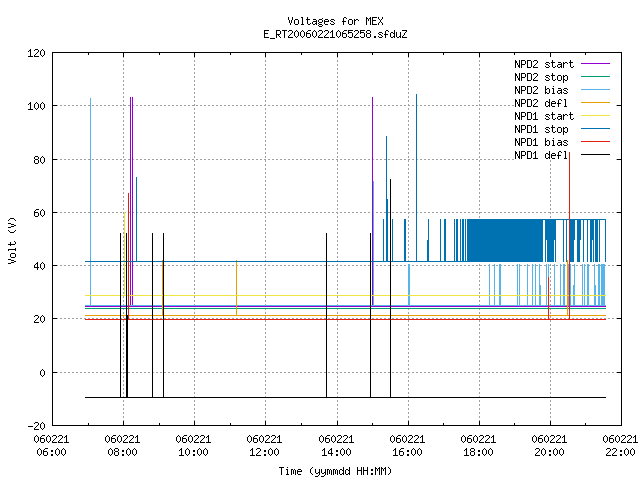Click the X-axis label 'Time (yymmdd HH:MM)'
Image resolution: width=640 pixels, height=480 pixels.
(335, 471)
